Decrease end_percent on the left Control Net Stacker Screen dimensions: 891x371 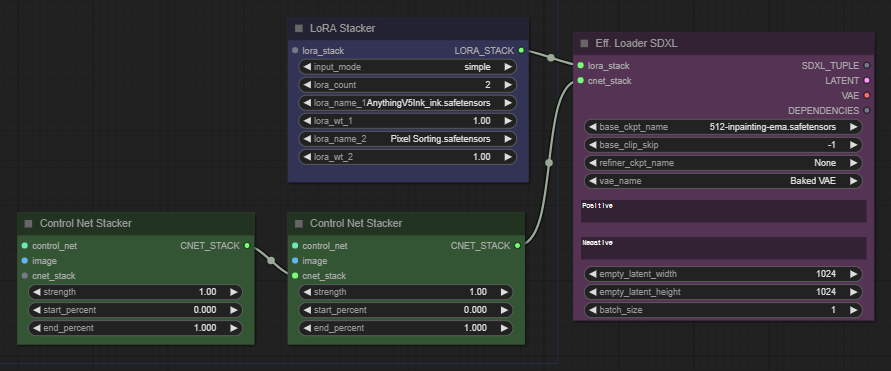(37, 328)
